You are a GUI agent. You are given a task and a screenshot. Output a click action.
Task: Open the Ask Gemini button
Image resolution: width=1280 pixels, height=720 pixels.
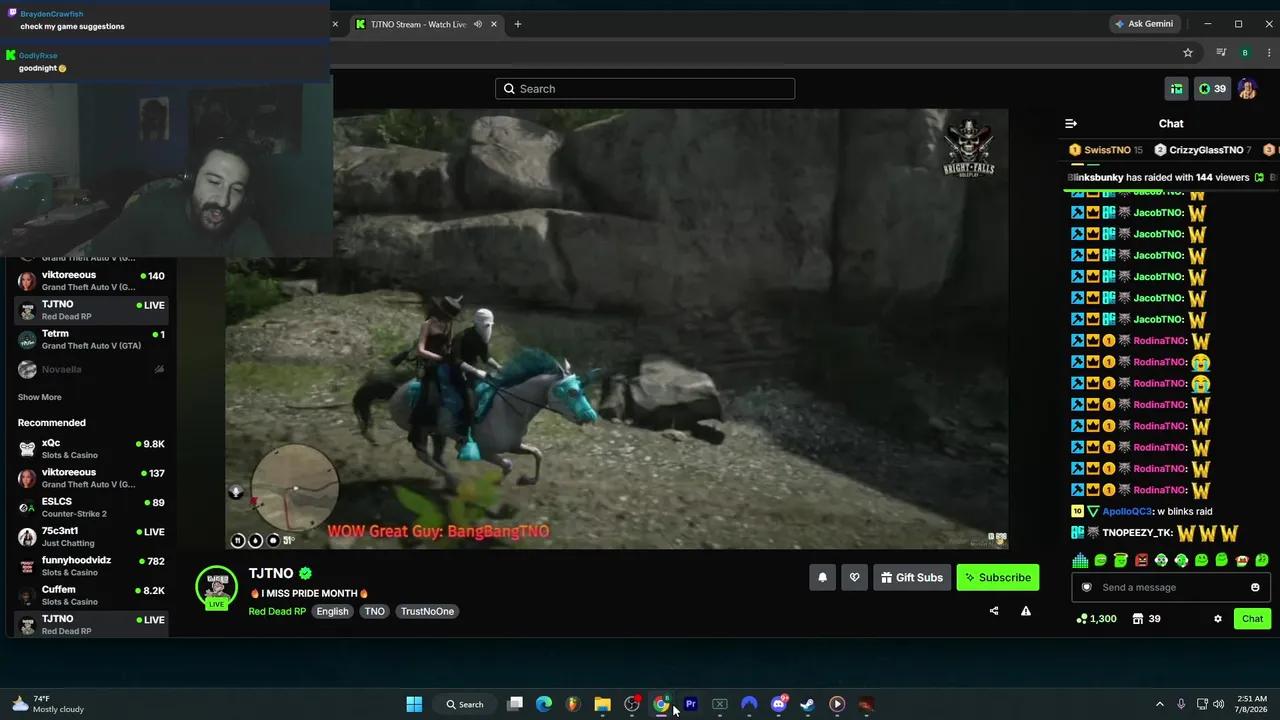1145,24
